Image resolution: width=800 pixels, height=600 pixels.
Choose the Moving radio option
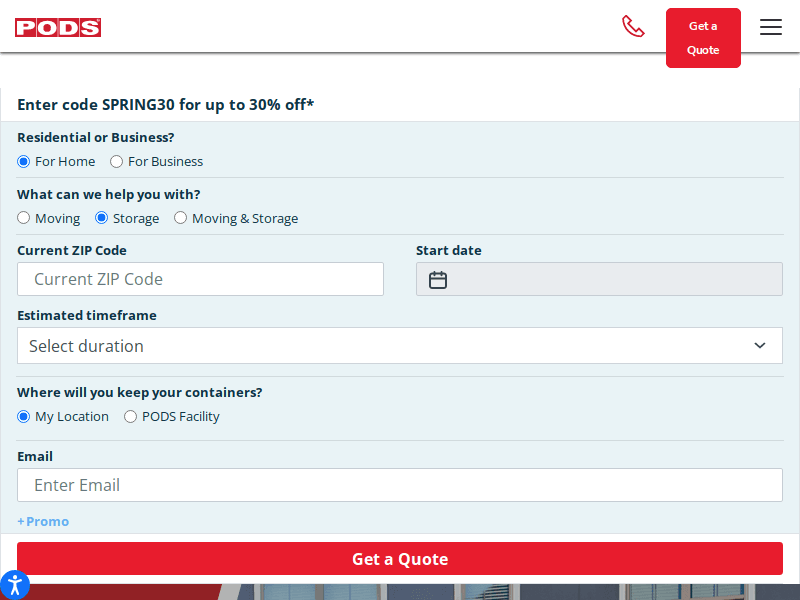tap(24, 218)
